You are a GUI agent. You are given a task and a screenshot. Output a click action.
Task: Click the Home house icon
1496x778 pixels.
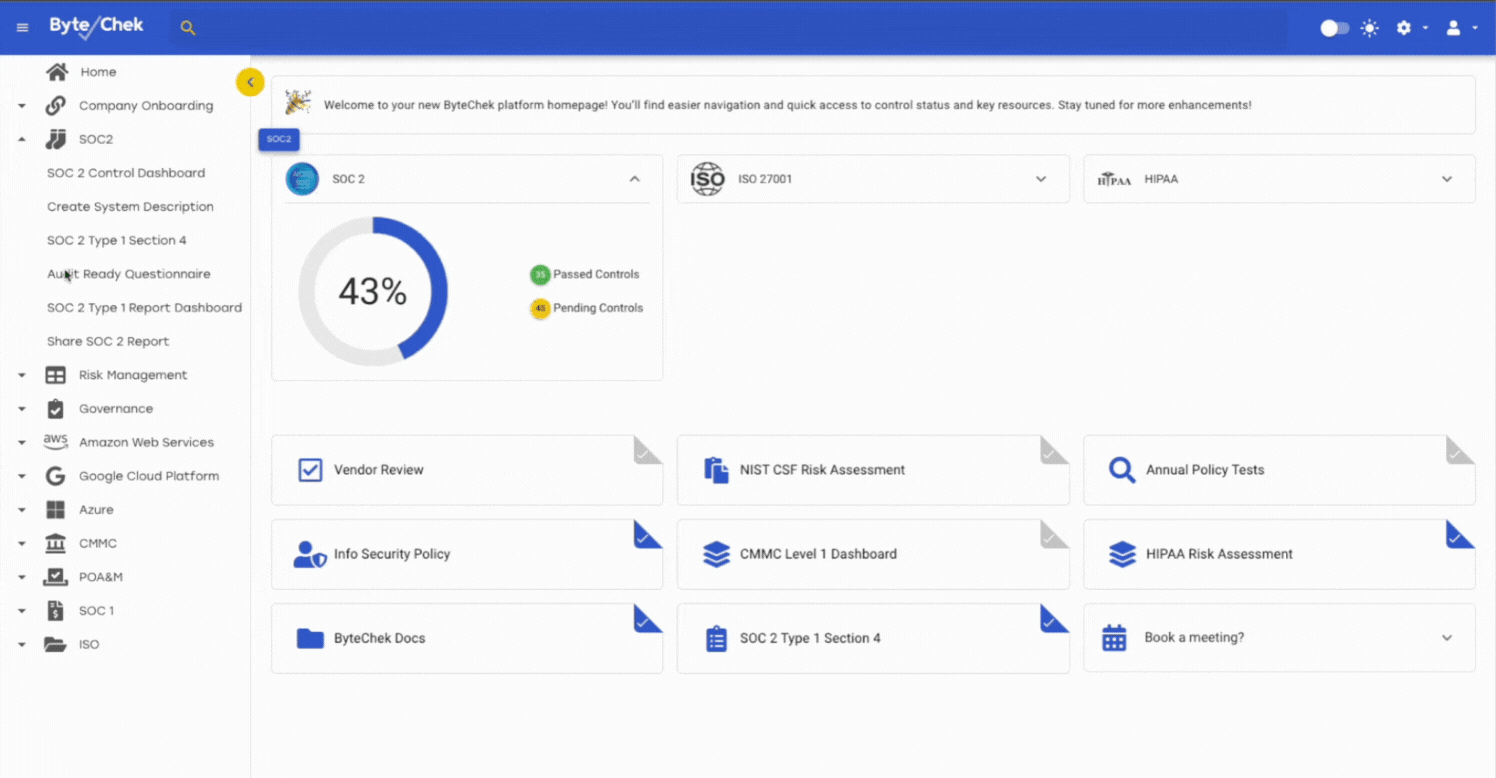57,72
